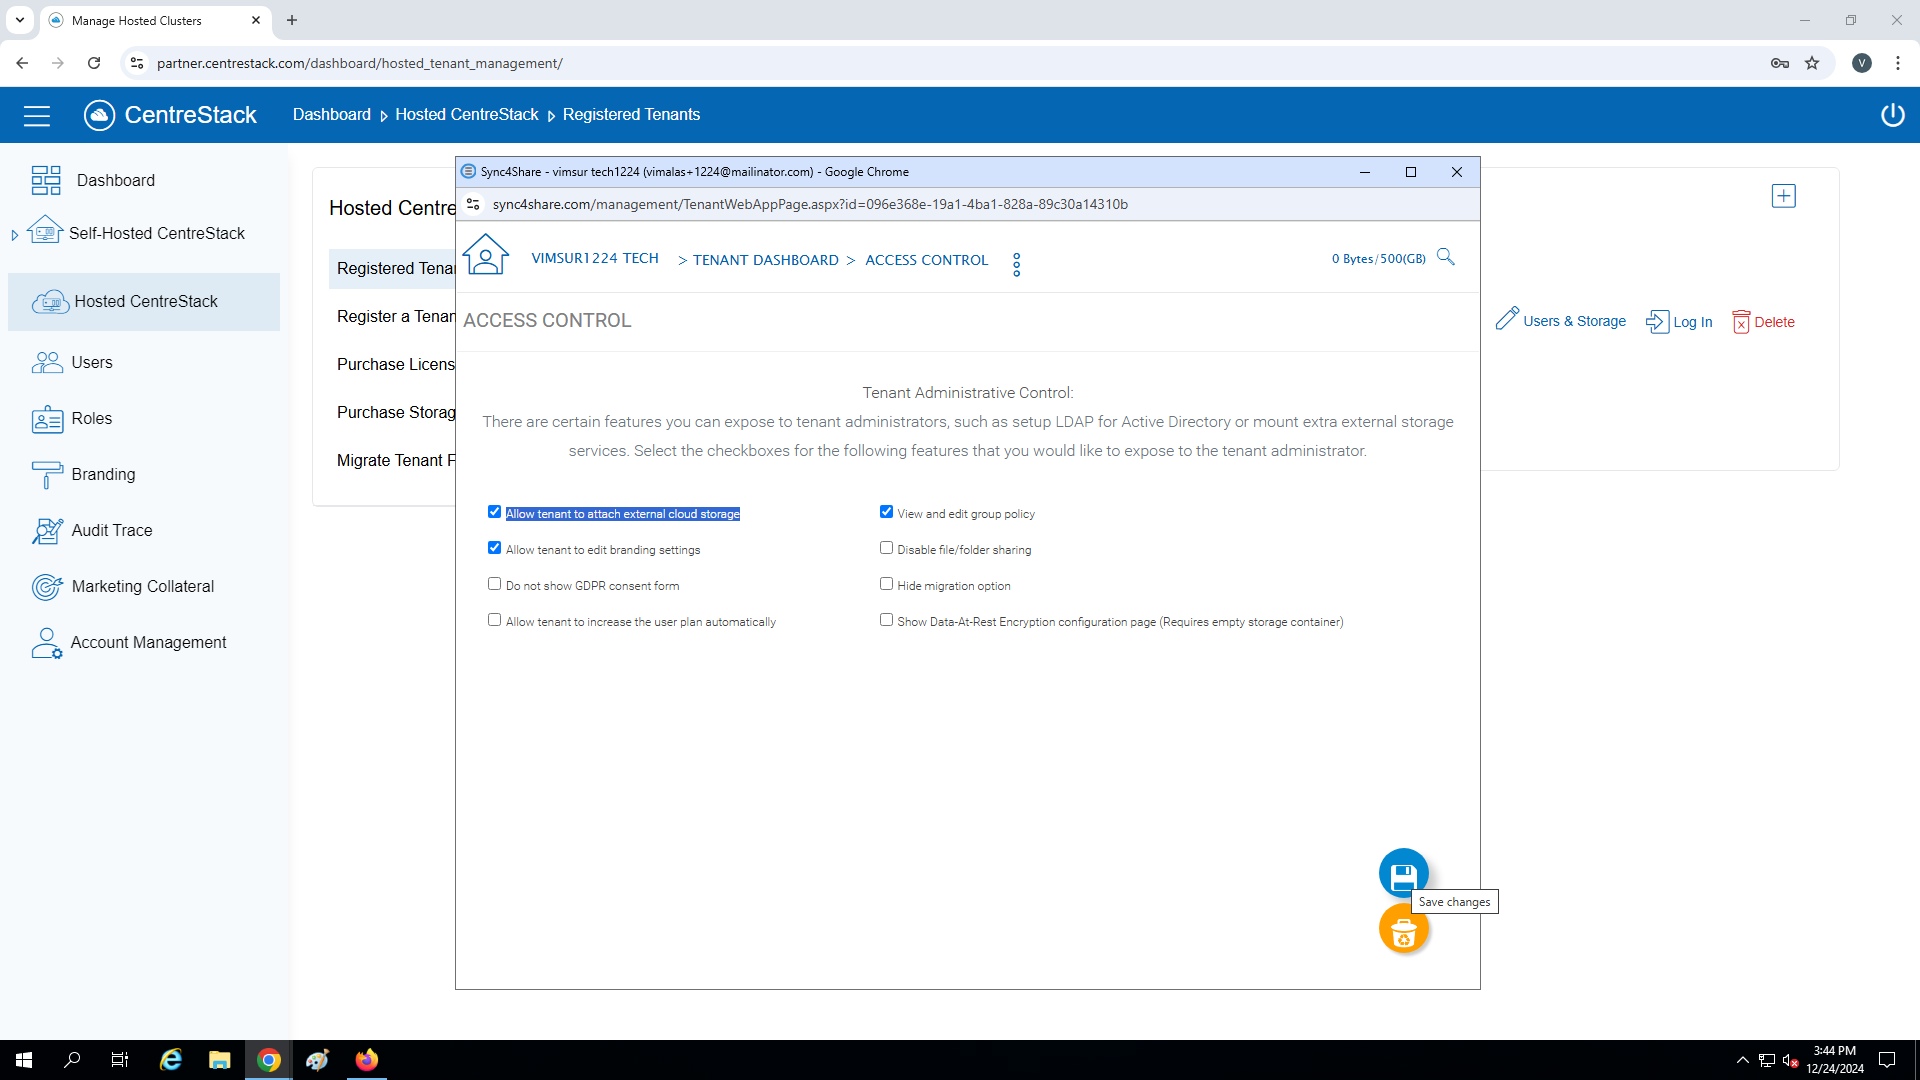
Task: Click the taskbar clock showing 3:44 PM
Action: click(1835, 1060)
